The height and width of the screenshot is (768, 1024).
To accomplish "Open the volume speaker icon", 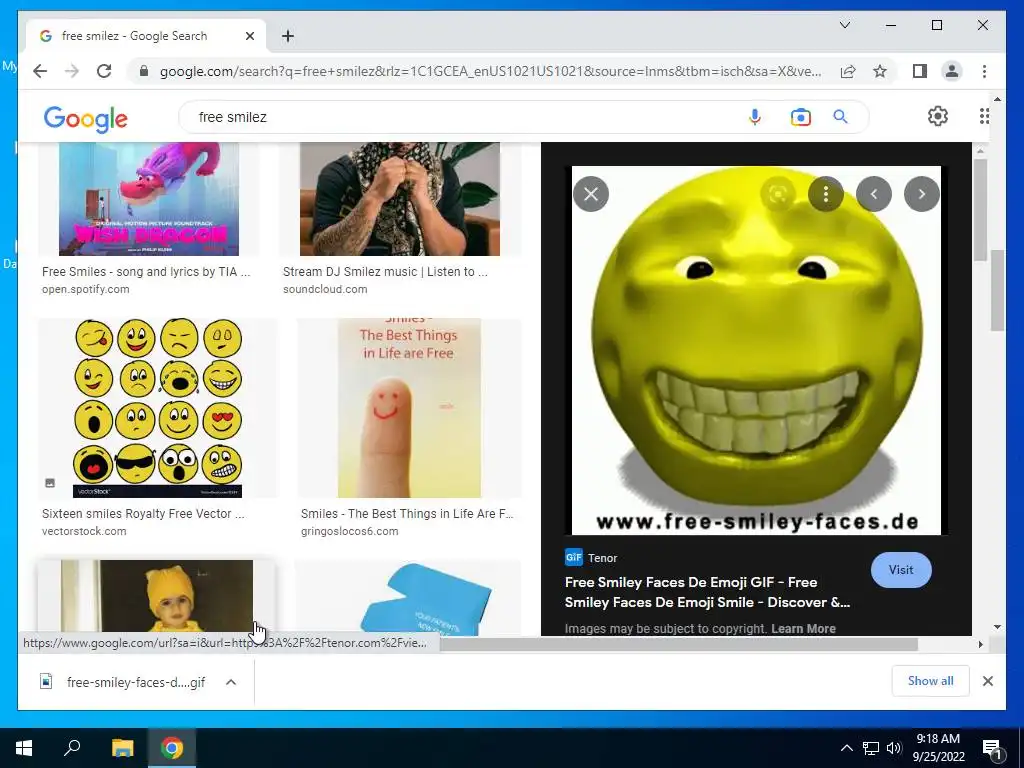I will click(x=893, y=748).
